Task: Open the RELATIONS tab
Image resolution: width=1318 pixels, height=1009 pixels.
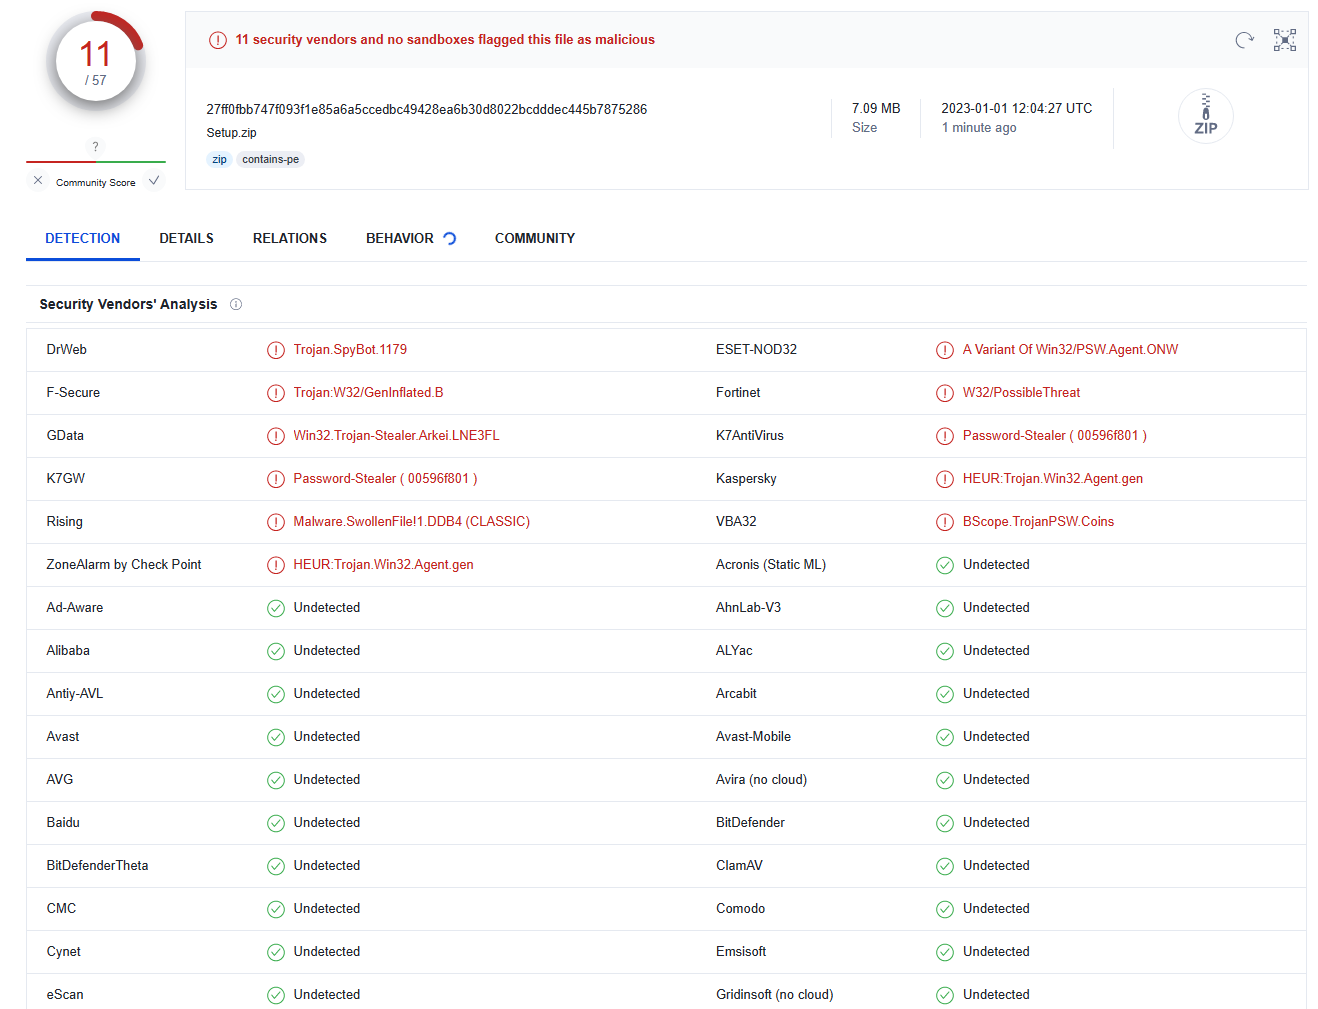Action: 290,238
